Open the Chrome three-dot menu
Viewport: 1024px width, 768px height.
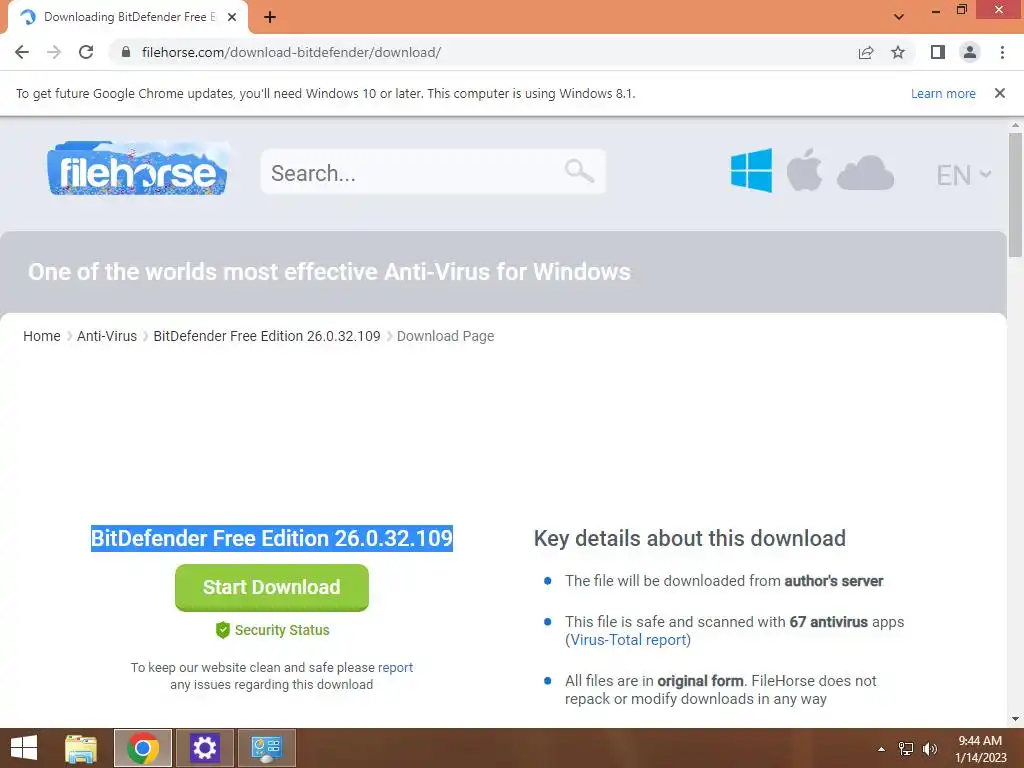coord(1002,52)
